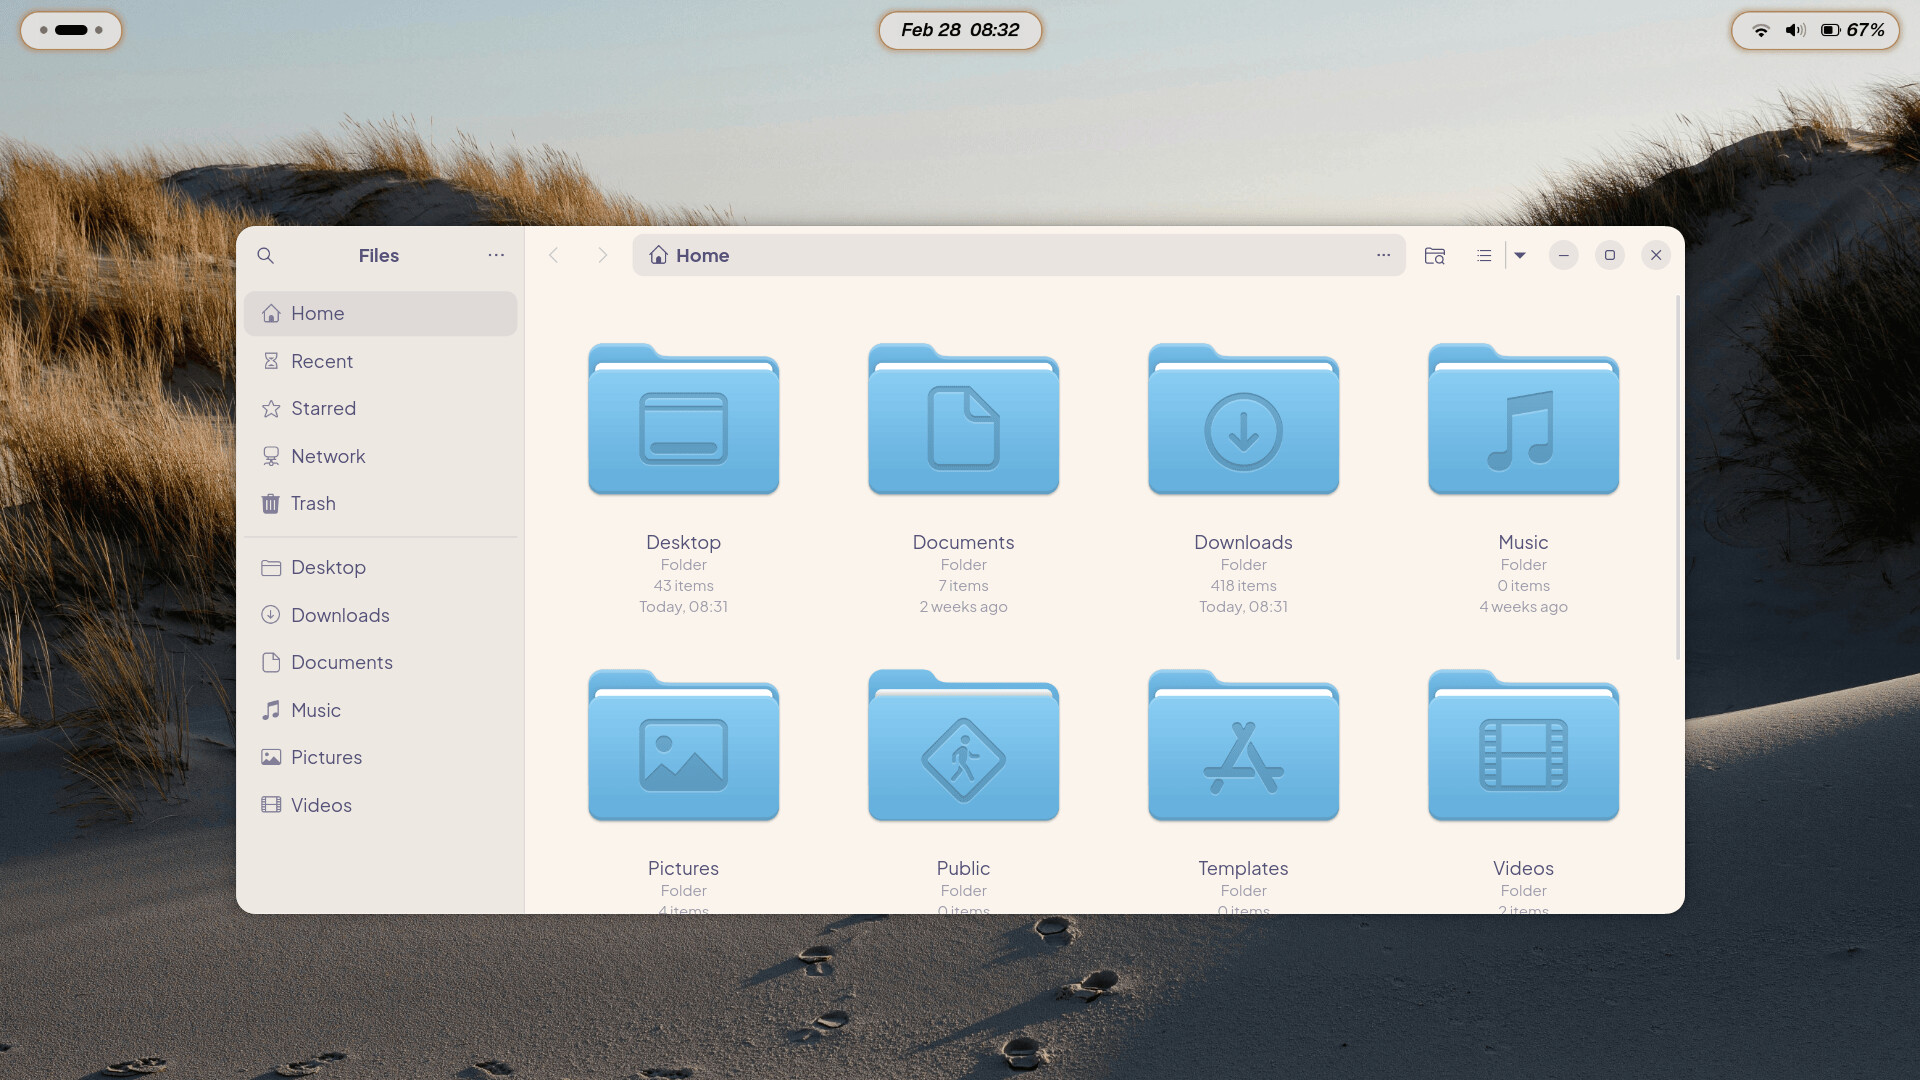Open the Templates folder icon

pos(1243,747)
